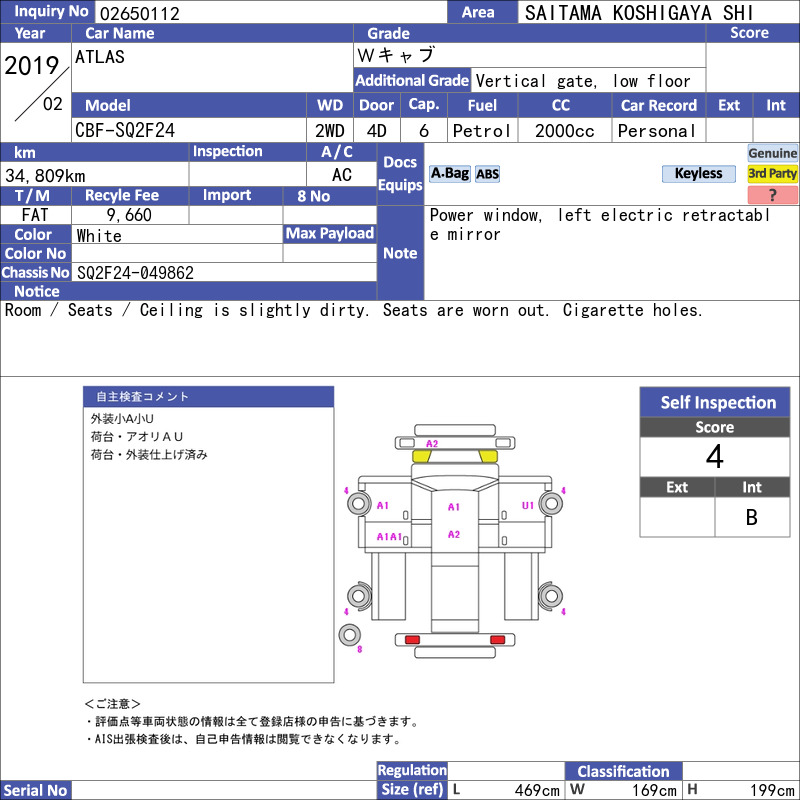Click the 2000cc engine value

[565, 131]
